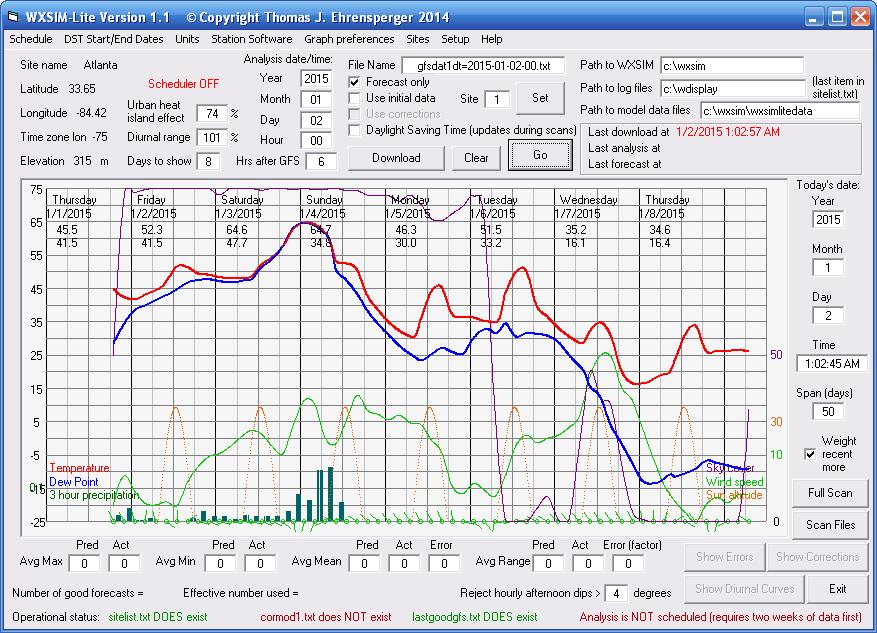This screenshot has width=877, height=633.
Task: Click the Exit button
Action: click(837, 588)
